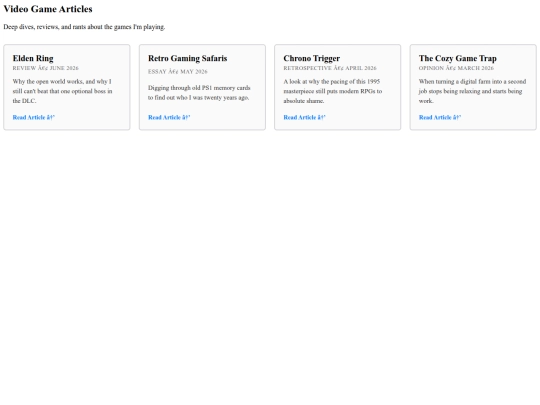This screenshot has height=405, width=540.
Task: Click the REVIEW label under Elden Ring
Action: click(24, 68)
